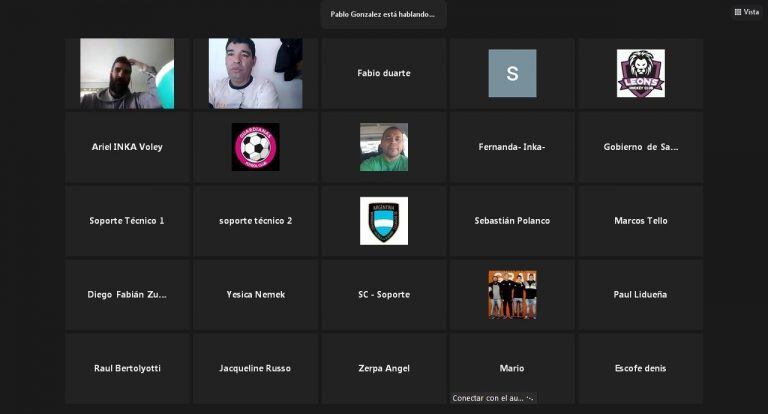Click Conectar con el audio option
Screen dimensions: 768x414
(x=492, y=398)
